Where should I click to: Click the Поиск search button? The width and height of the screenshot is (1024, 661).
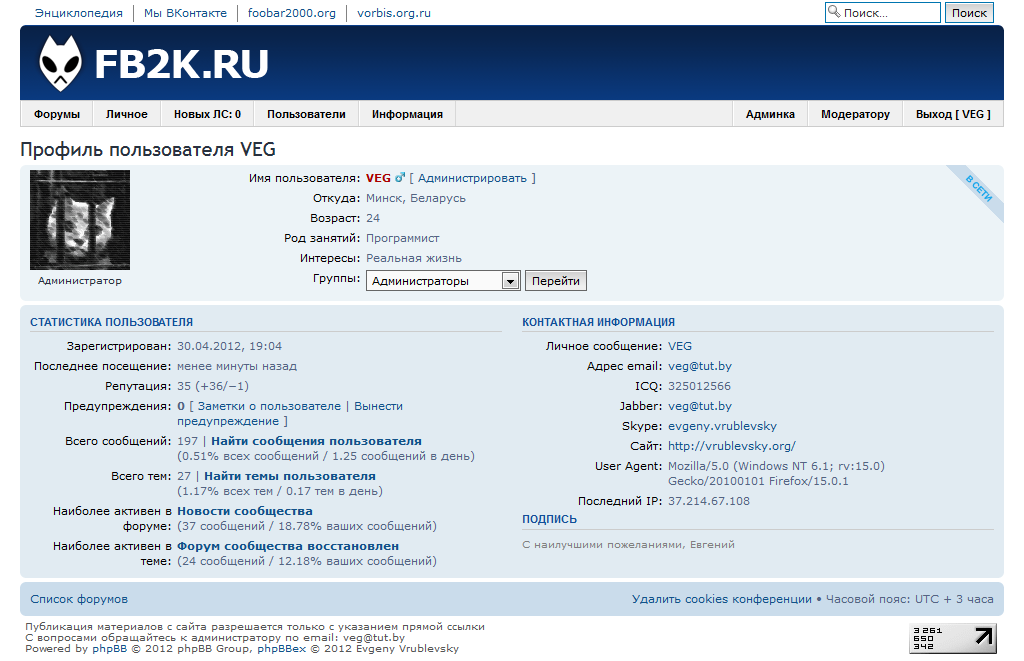(968, 13)
